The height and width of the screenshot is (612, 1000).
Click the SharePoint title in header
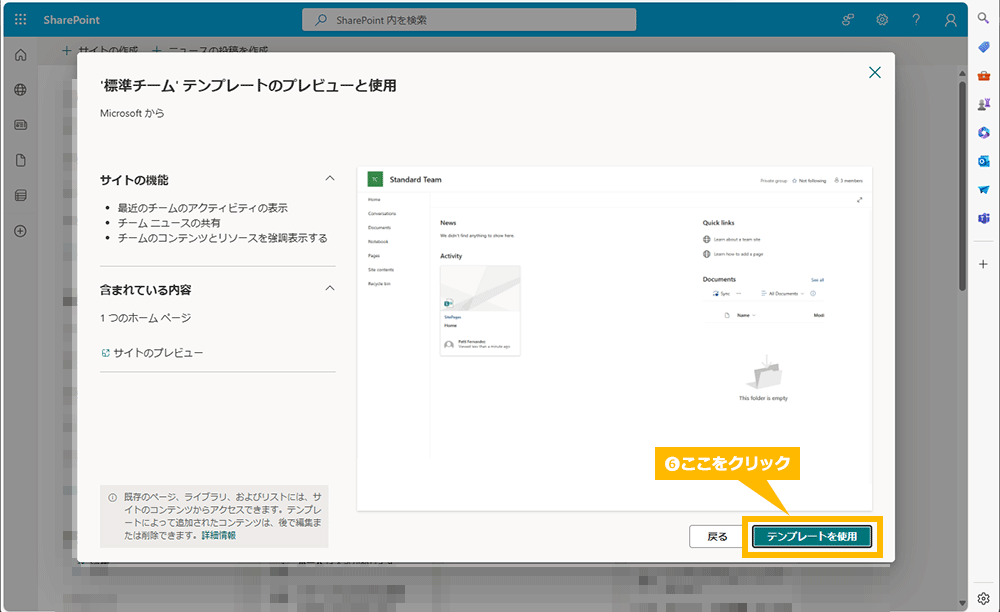pyautogui.click(x=71, y=20)
